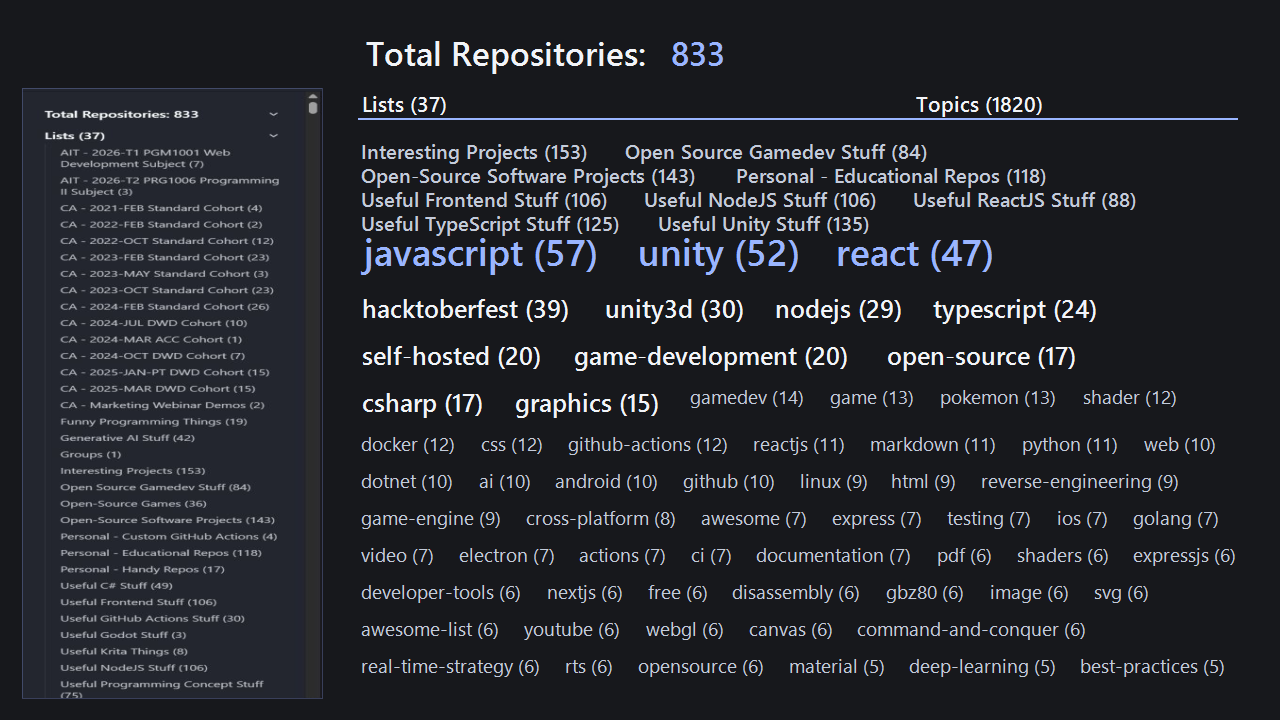This screenshot has width=1280, height=720.
Task: Open AIT - 2026-T1 PGM1001 Web Development sidebar item
Action: click(145, 158)
